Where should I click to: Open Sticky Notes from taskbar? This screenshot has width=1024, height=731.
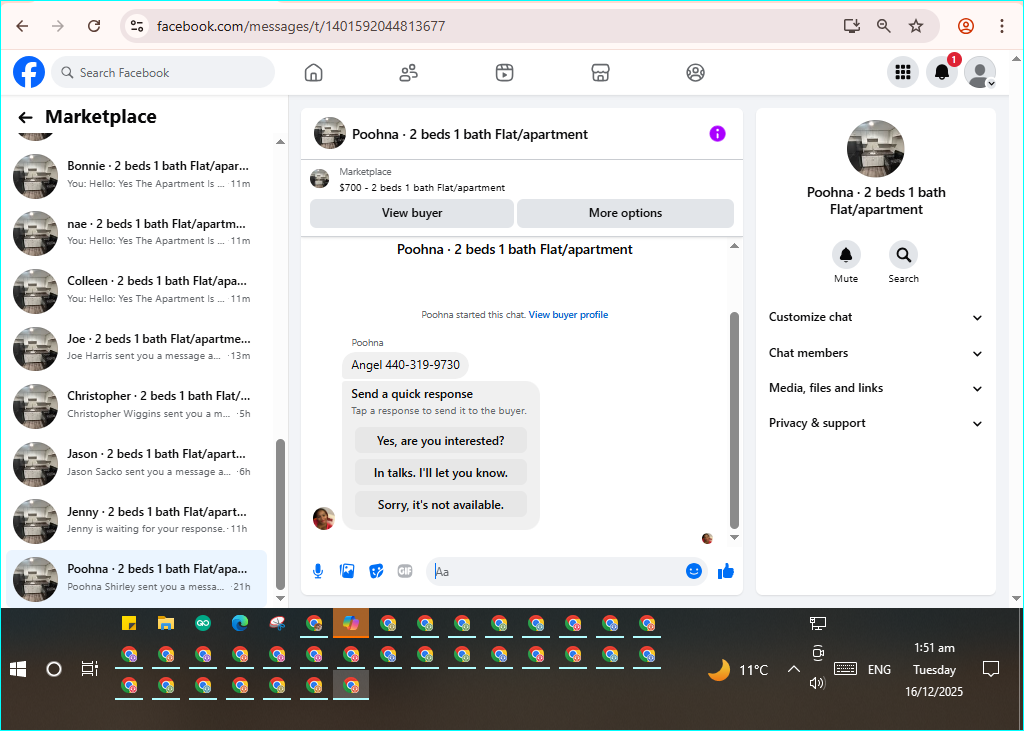tap(129, 624)
